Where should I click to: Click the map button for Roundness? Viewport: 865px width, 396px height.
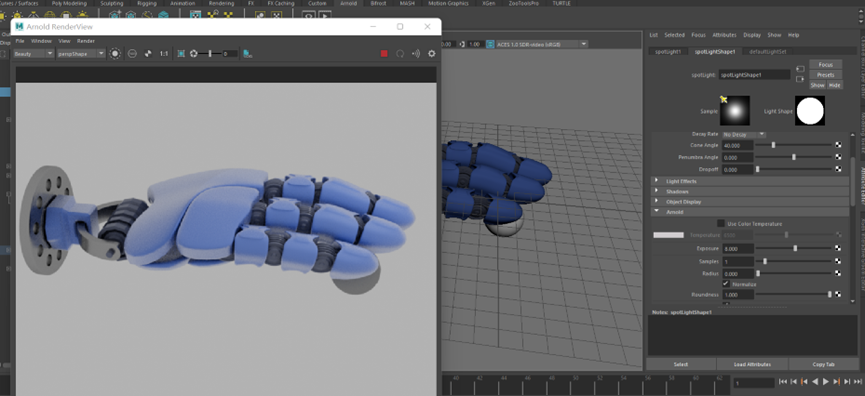[839, 295]
